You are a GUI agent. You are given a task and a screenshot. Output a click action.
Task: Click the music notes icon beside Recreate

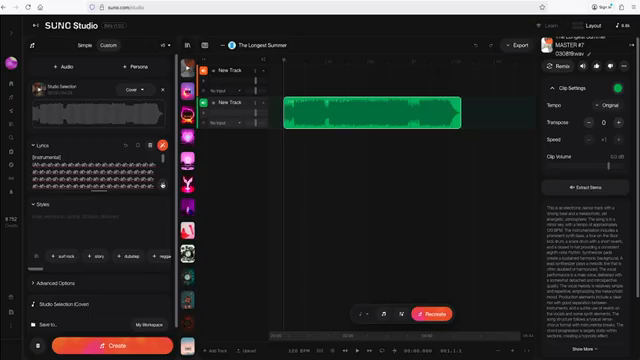coord(384,314)
